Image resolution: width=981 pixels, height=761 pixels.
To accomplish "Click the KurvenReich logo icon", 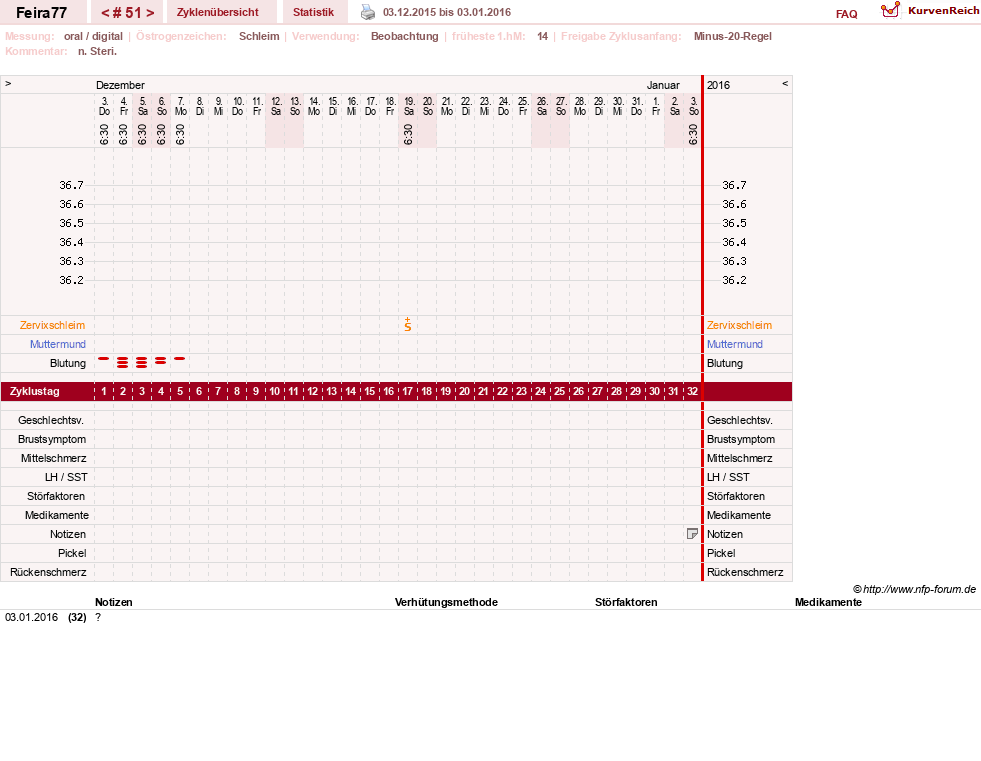I will coord(890,10).
